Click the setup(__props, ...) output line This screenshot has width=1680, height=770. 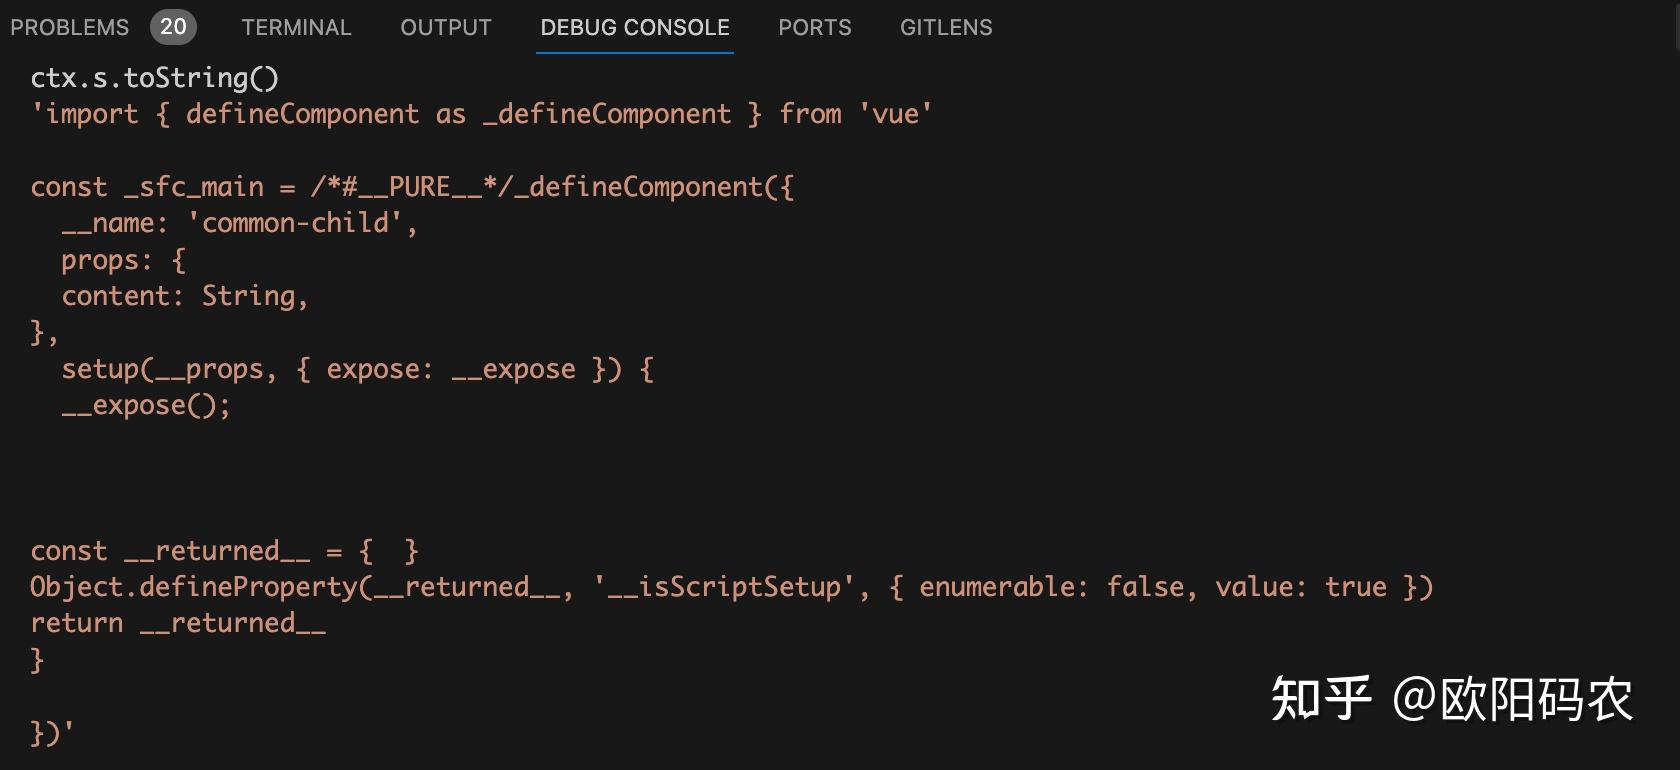coord(357,369)
